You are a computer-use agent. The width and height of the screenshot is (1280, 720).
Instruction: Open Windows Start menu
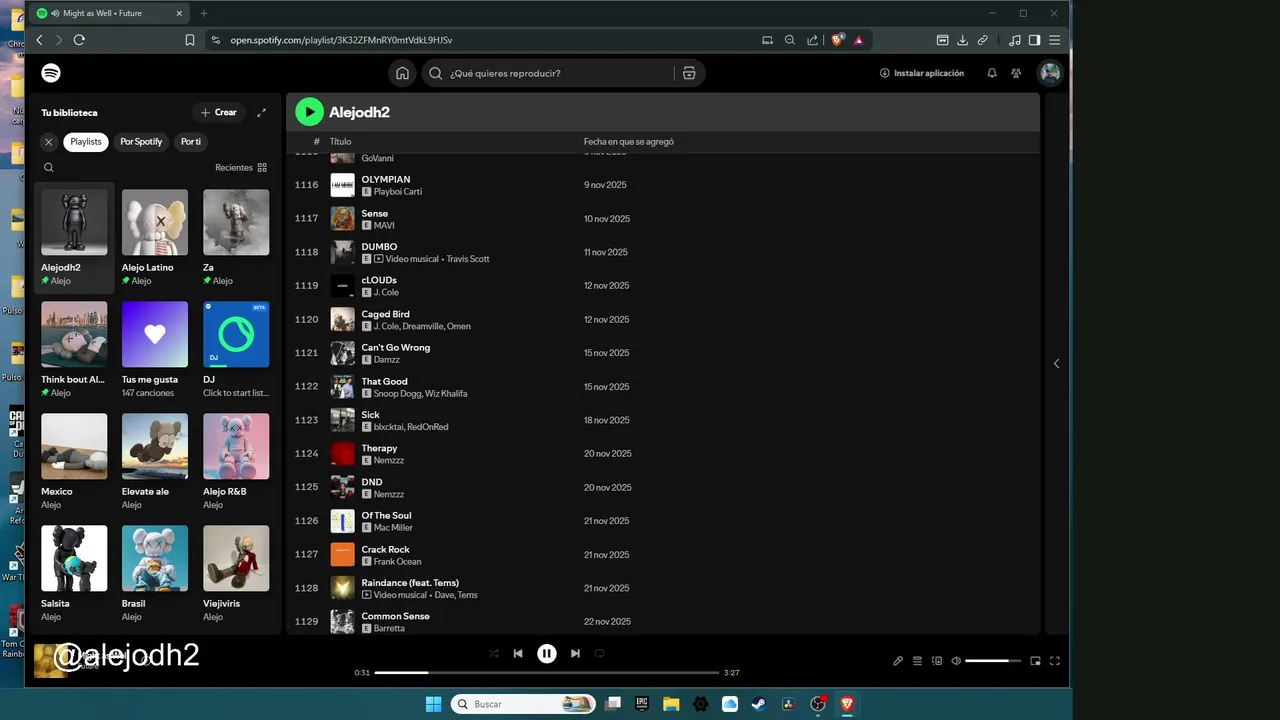(433, 704)
